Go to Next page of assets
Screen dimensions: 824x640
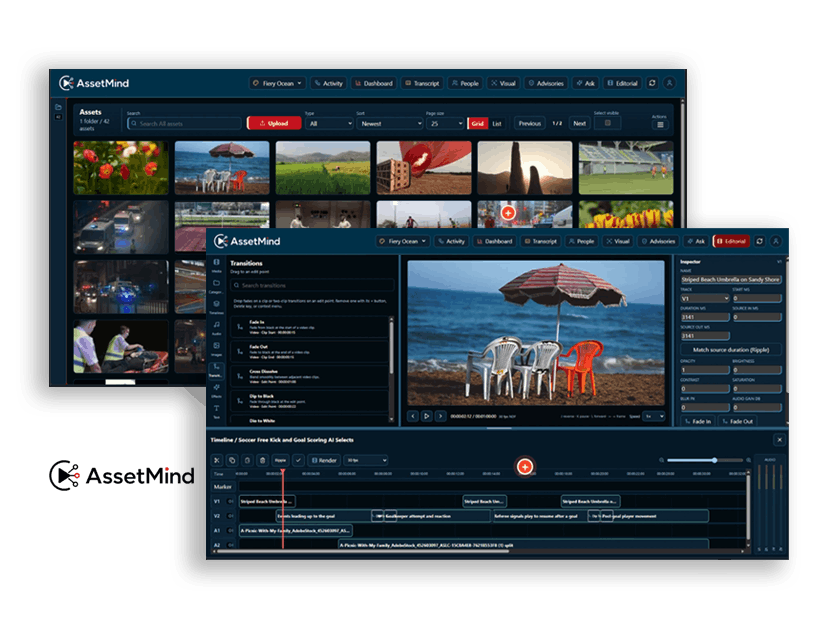point(579,123)
